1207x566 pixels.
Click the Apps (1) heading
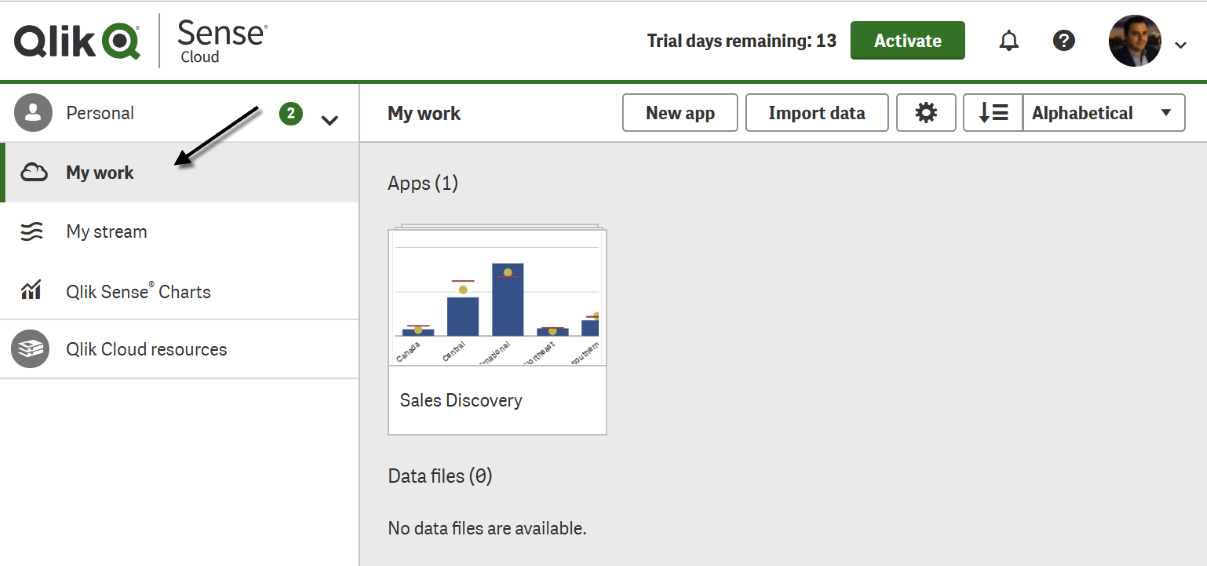[x=423, y=183]
